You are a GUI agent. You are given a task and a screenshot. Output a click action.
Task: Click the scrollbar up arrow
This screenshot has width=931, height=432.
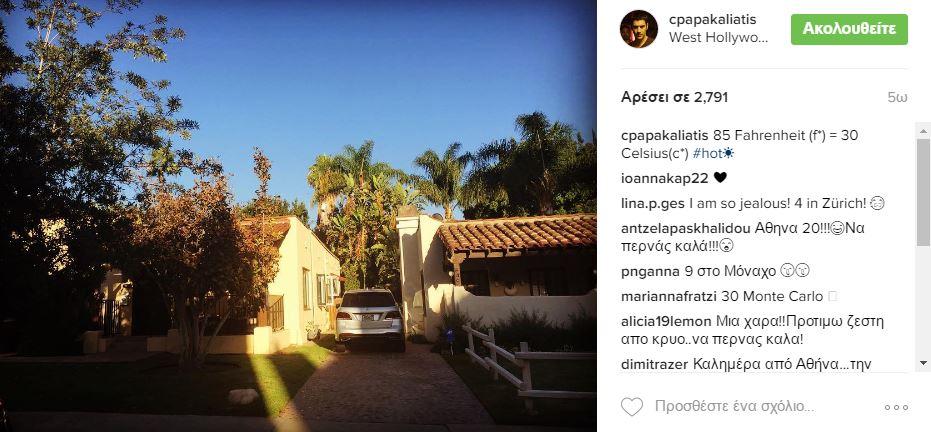tap(923, 131)
